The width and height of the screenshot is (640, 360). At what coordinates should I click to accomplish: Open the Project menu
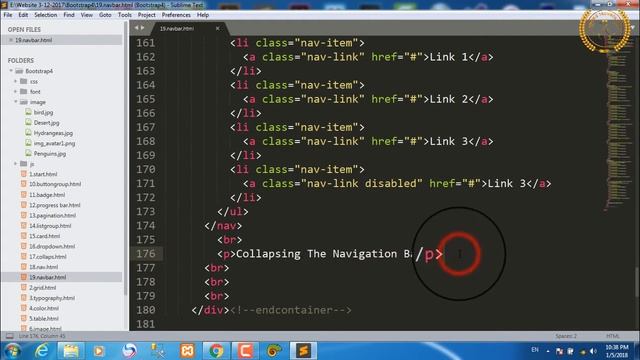147,15
